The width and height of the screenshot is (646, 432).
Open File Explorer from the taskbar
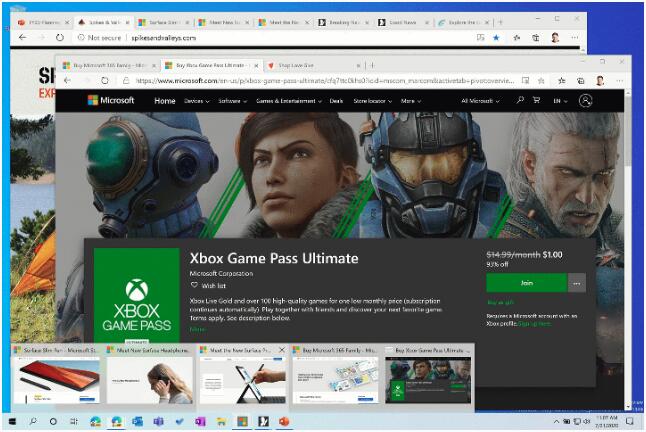coord(221,421)
